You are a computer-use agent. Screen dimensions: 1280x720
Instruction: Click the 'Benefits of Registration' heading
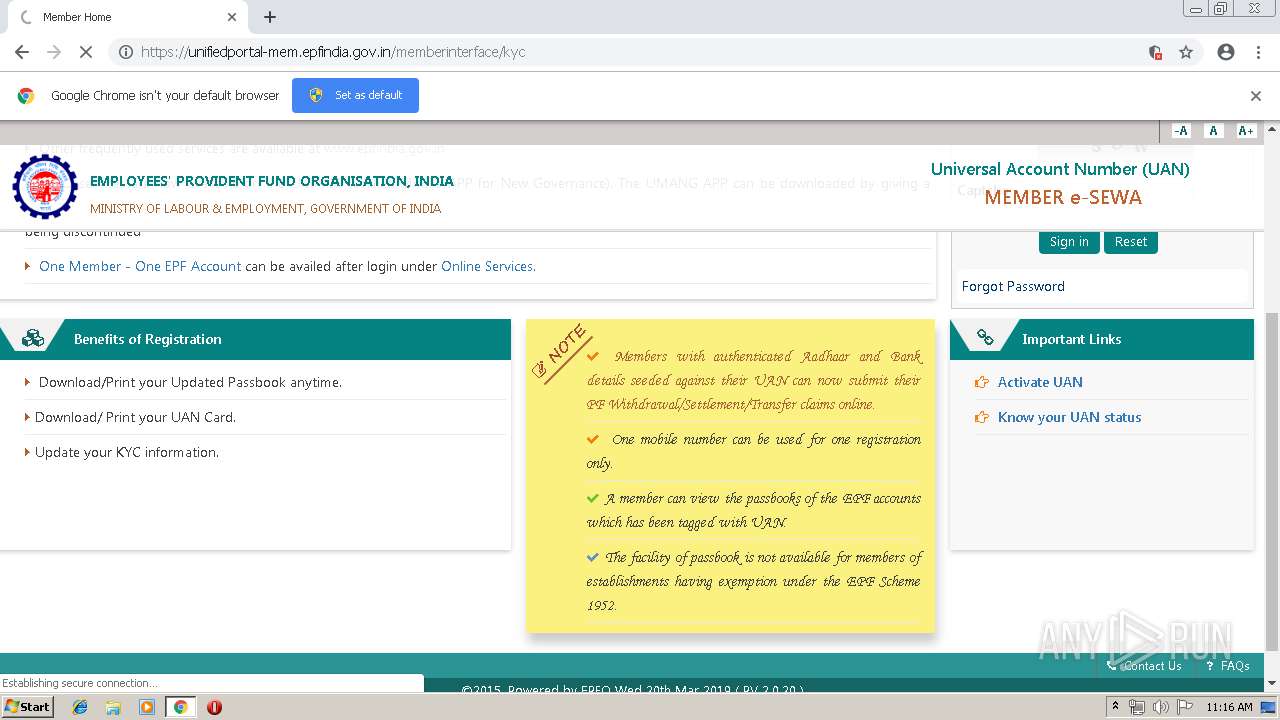[148, 339]
